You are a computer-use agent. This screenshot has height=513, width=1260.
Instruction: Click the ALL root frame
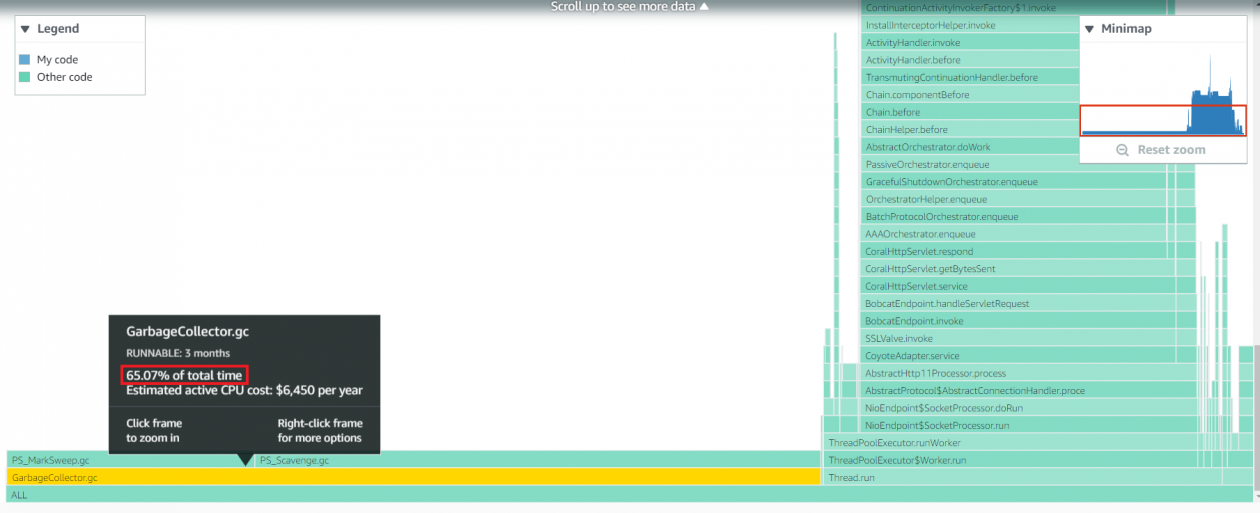coord(600,495)
